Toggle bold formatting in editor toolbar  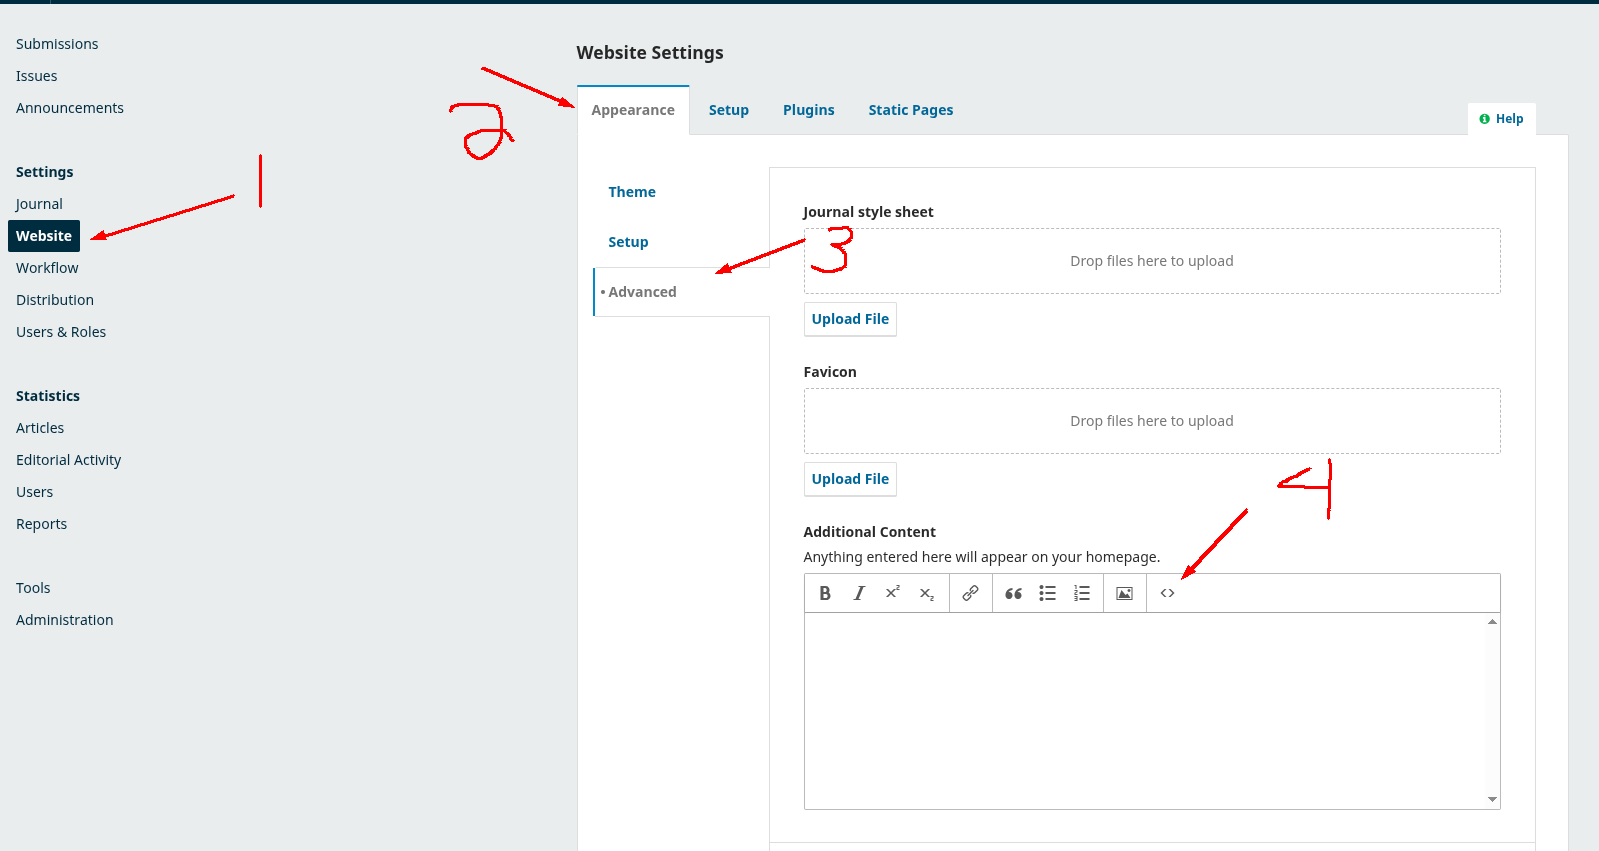tap(825, 593)
